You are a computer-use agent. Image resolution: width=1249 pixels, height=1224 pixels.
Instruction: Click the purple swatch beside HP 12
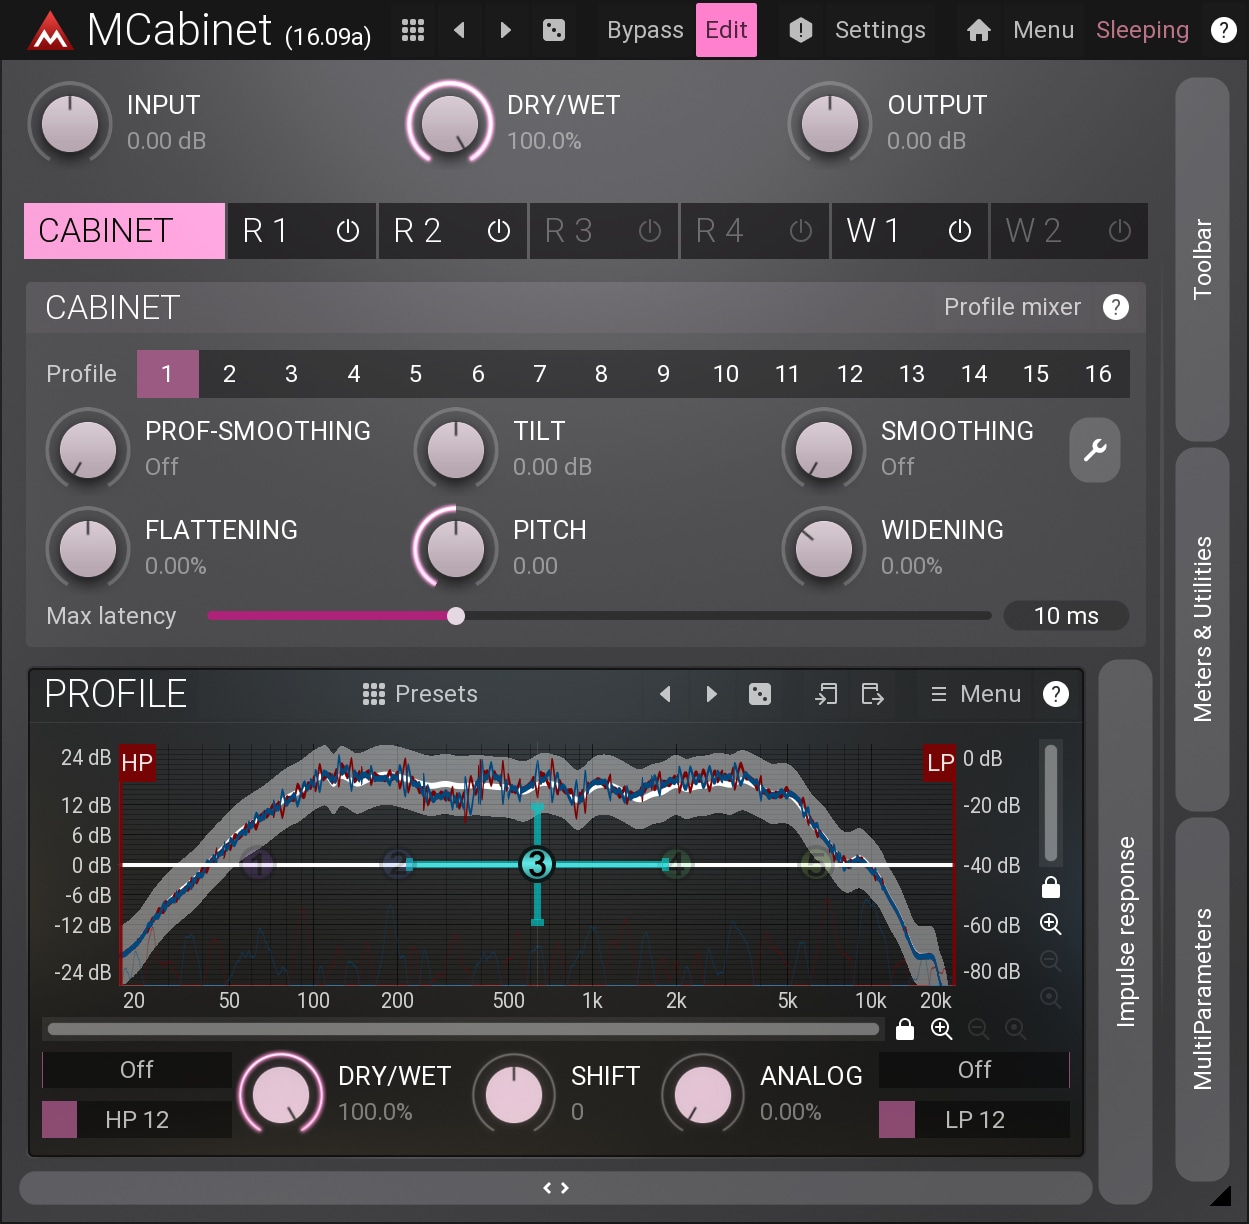[60, 1120]
